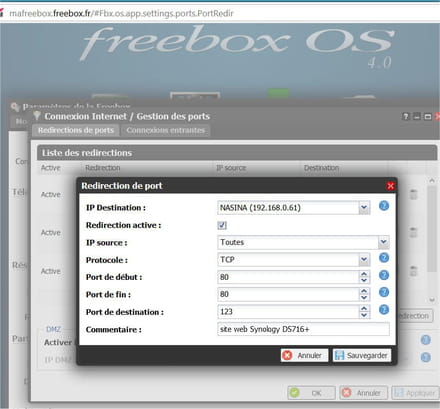Open help icon beside Port de destination
The height and width of the screenshot is (409, 440).
pos(384,310)
